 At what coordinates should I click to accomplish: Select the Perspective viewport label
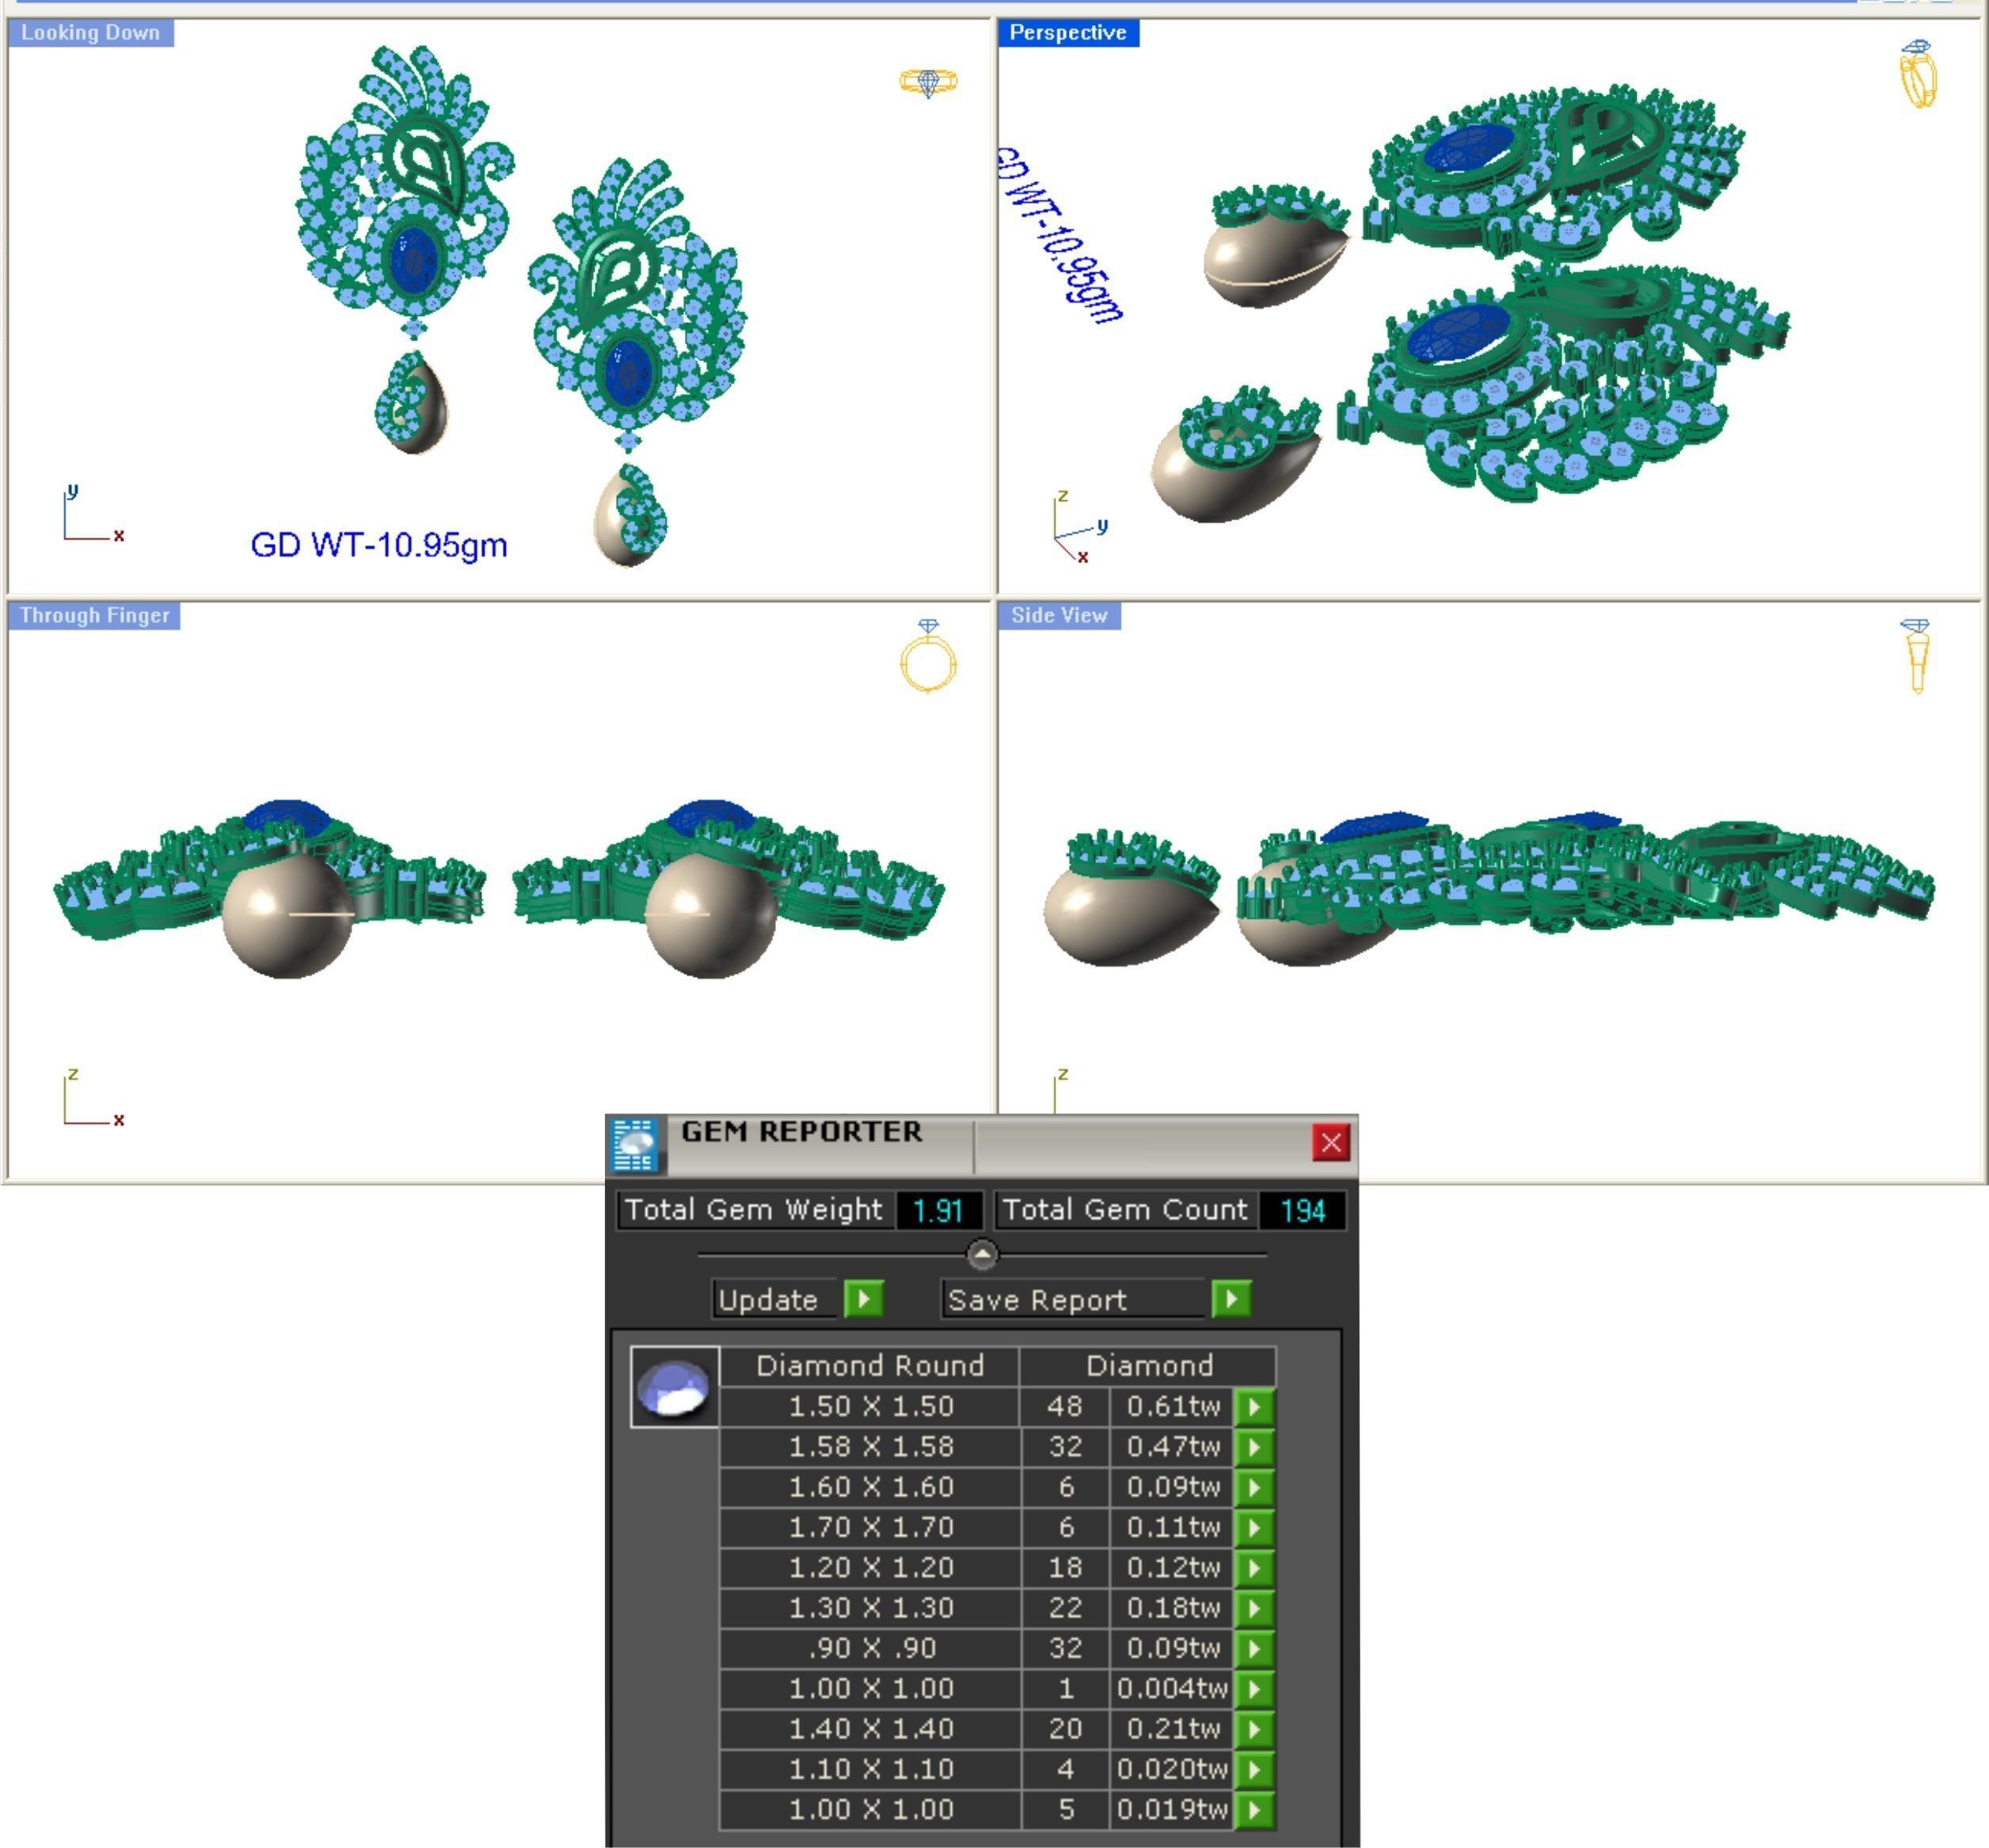[1067, 32]
